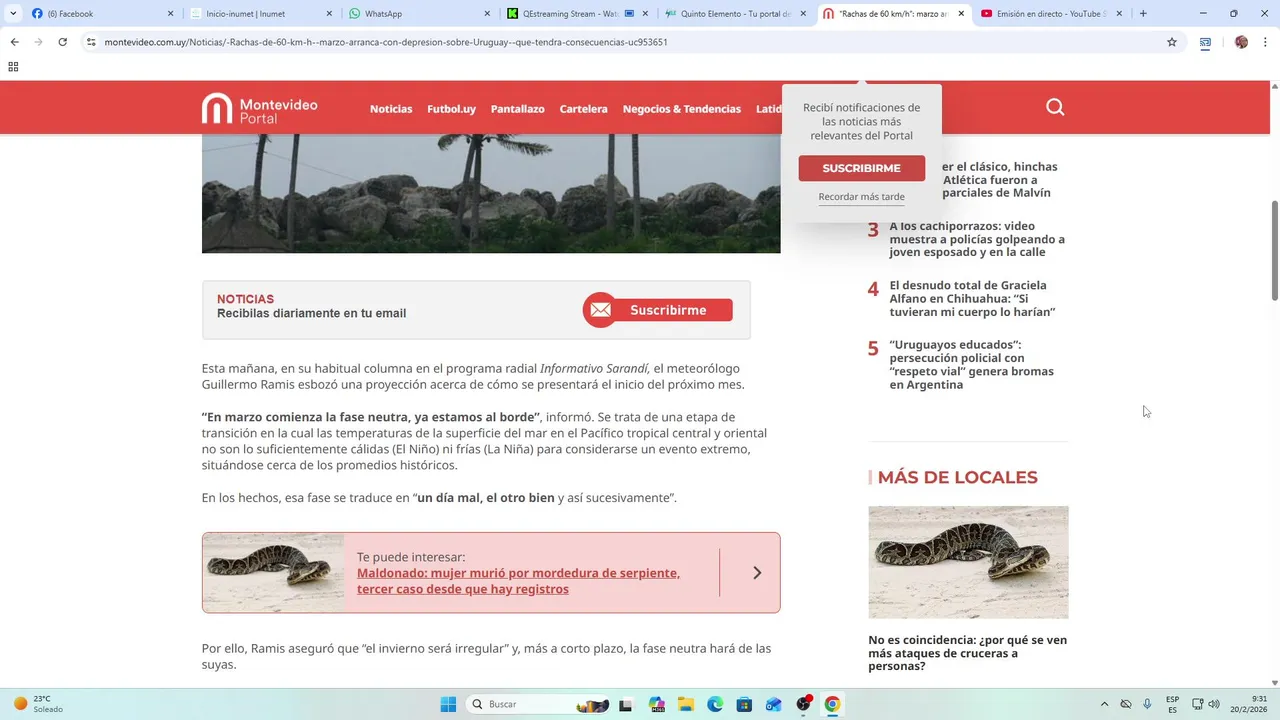
Task: Click the arrow chevron on related article
Action: 757,573
